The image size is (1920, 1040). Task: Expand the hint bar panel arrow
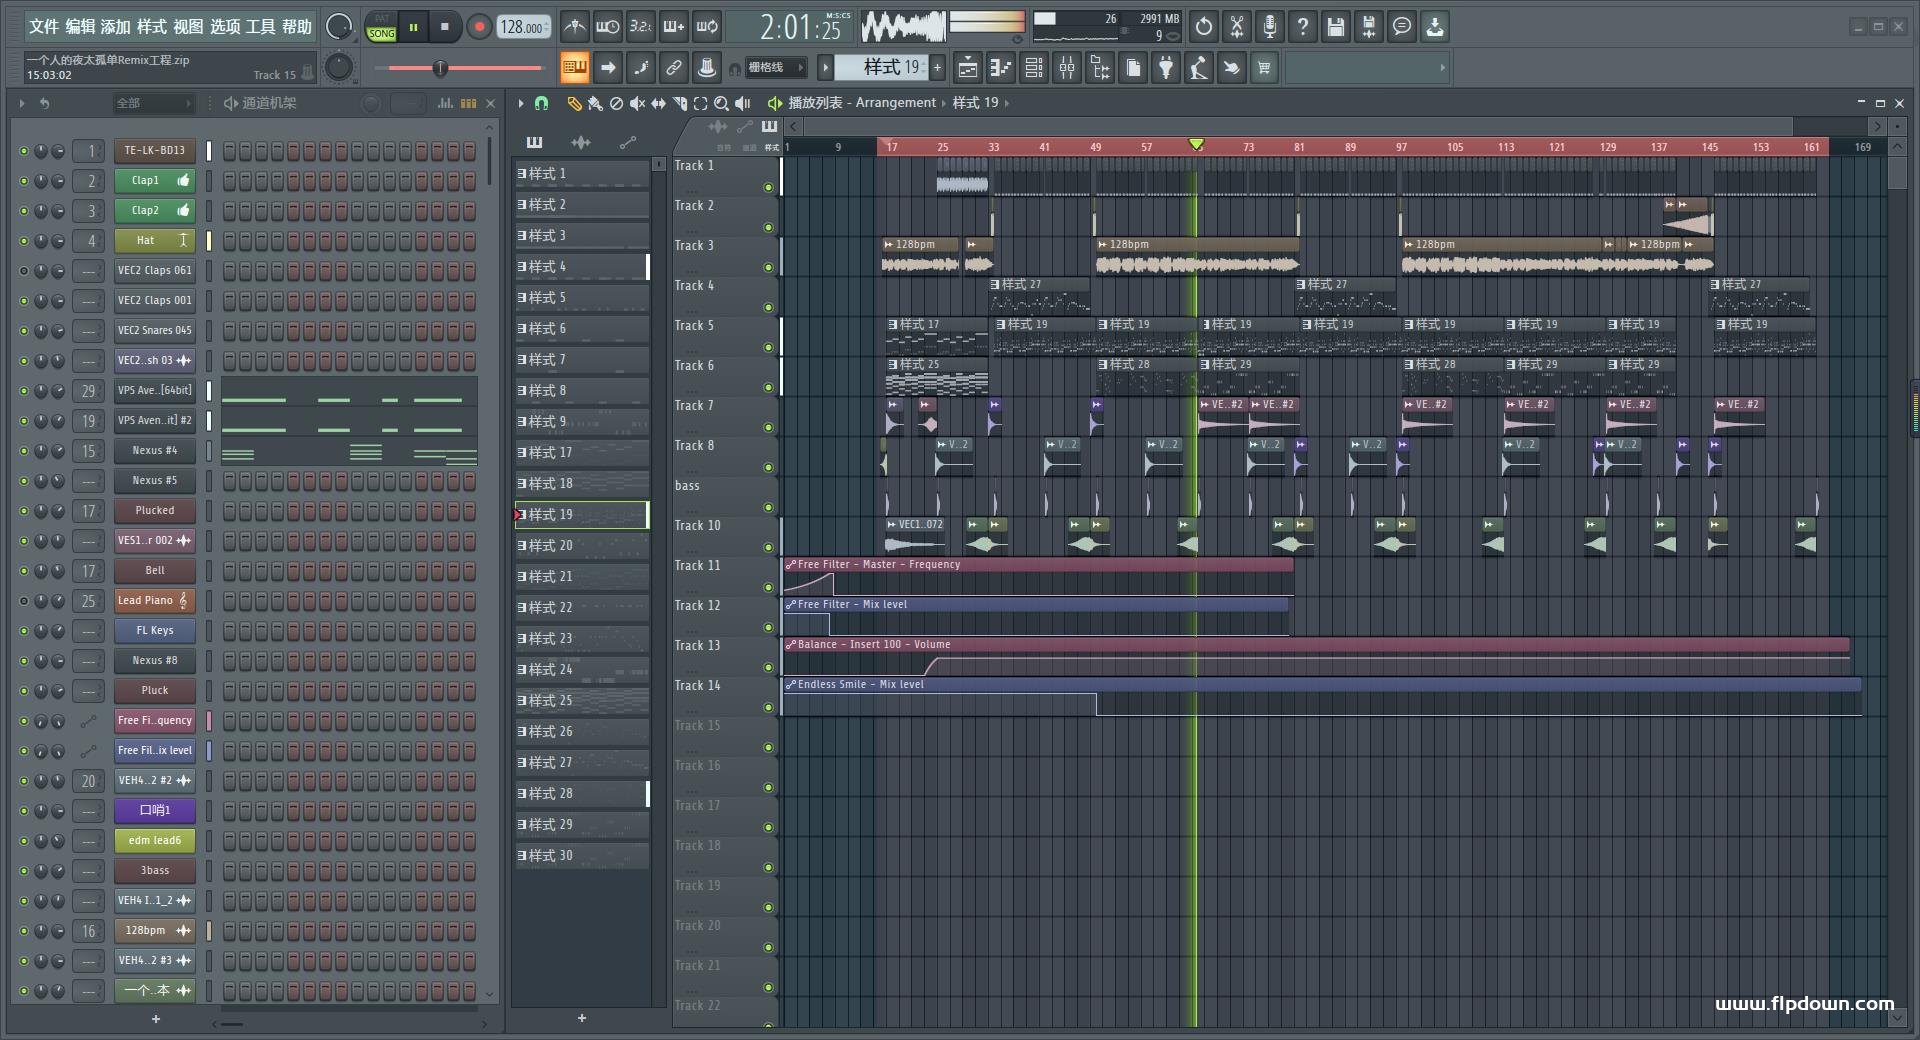coord(1442,68)
